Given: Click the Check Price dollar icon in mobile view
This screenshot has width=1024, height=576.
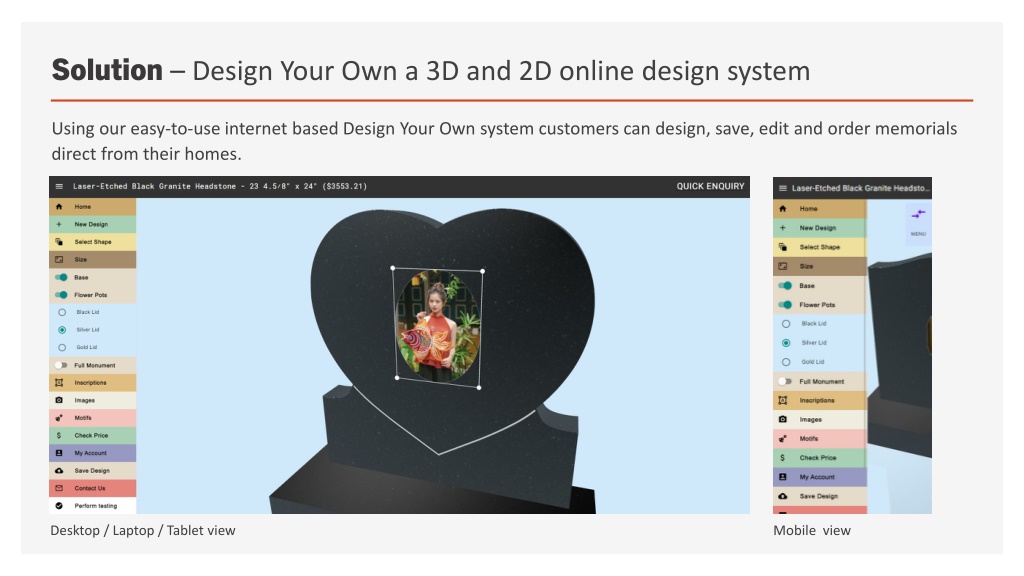Looking at the screenshot, I should click(782, 458).
